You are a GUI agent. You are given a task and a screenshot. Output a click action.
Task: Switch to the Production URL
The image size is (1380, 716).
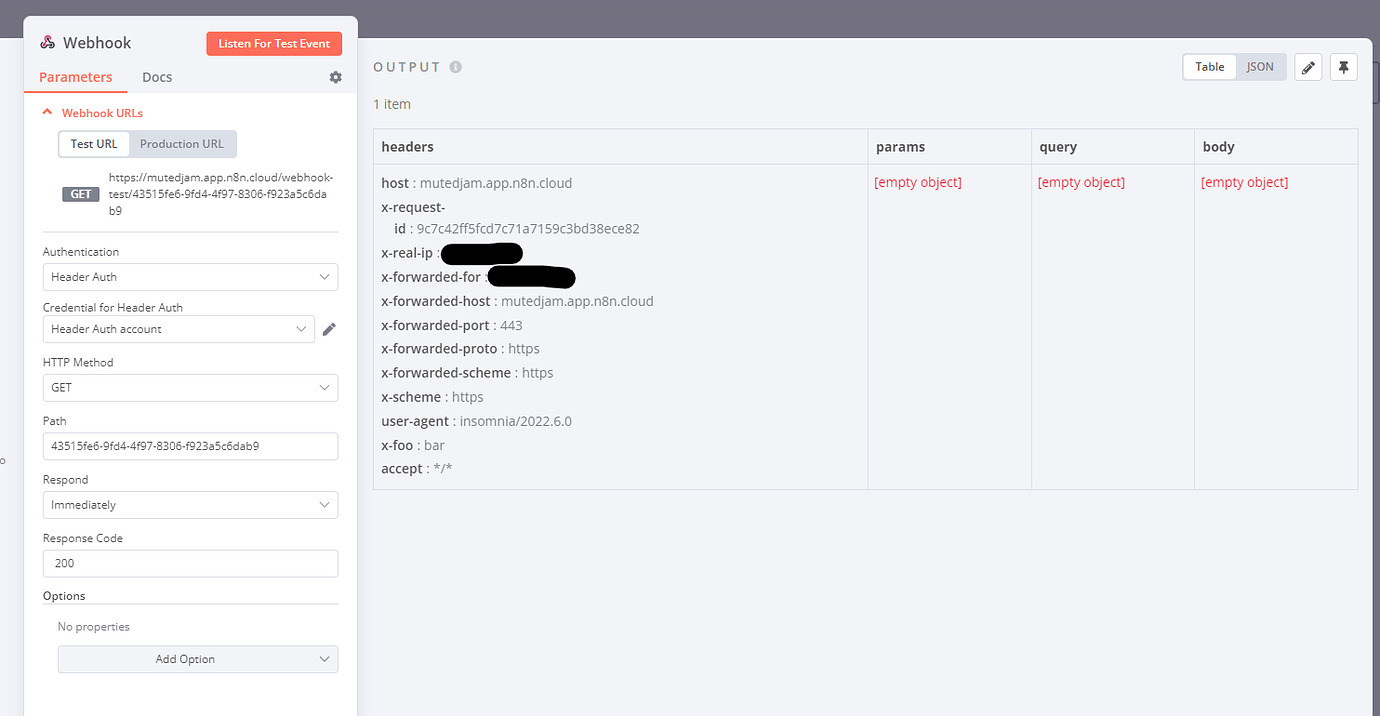pos(181,143)
